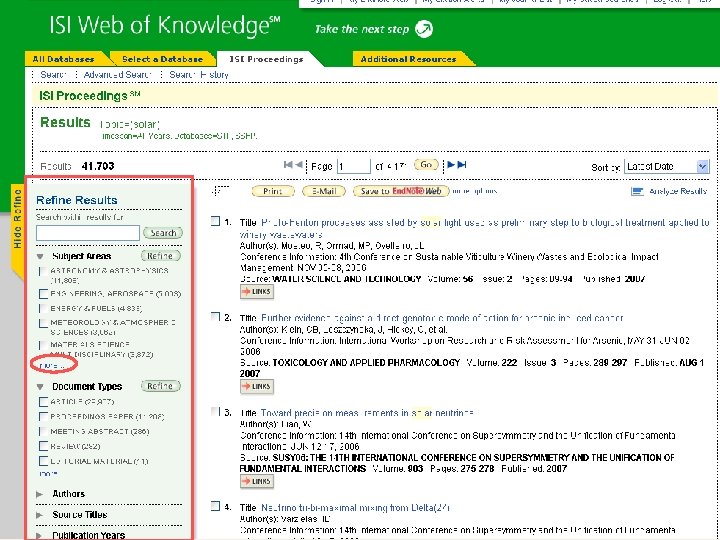Select checkbox for result 3

coord(215,411)
